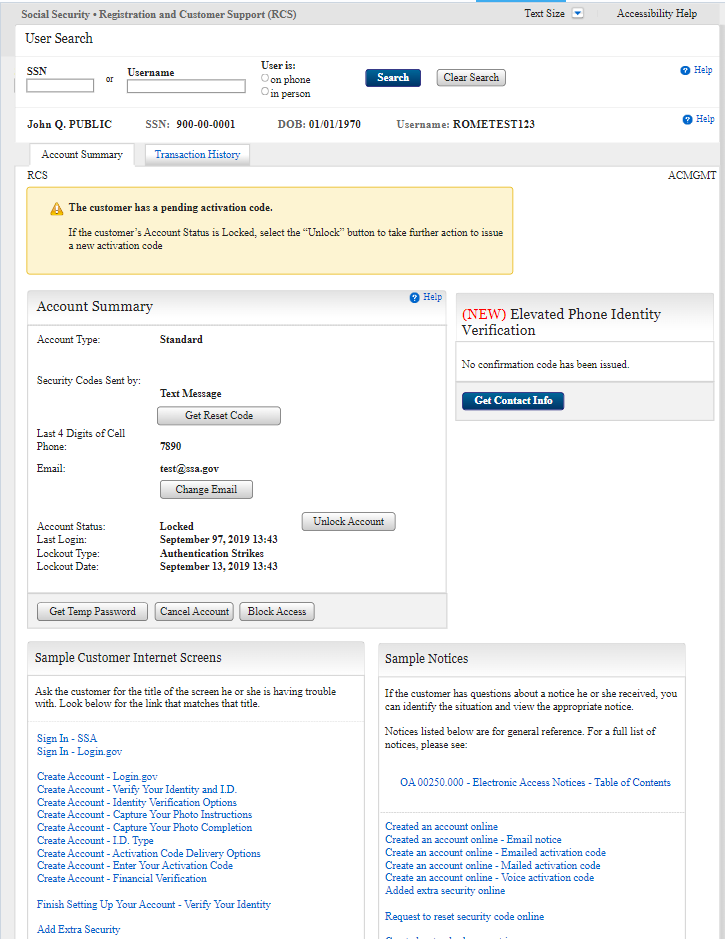Screen dimensions: 725x939
Task: Open the Sign In - Login.gov link
Action: (x=79, y=751)
